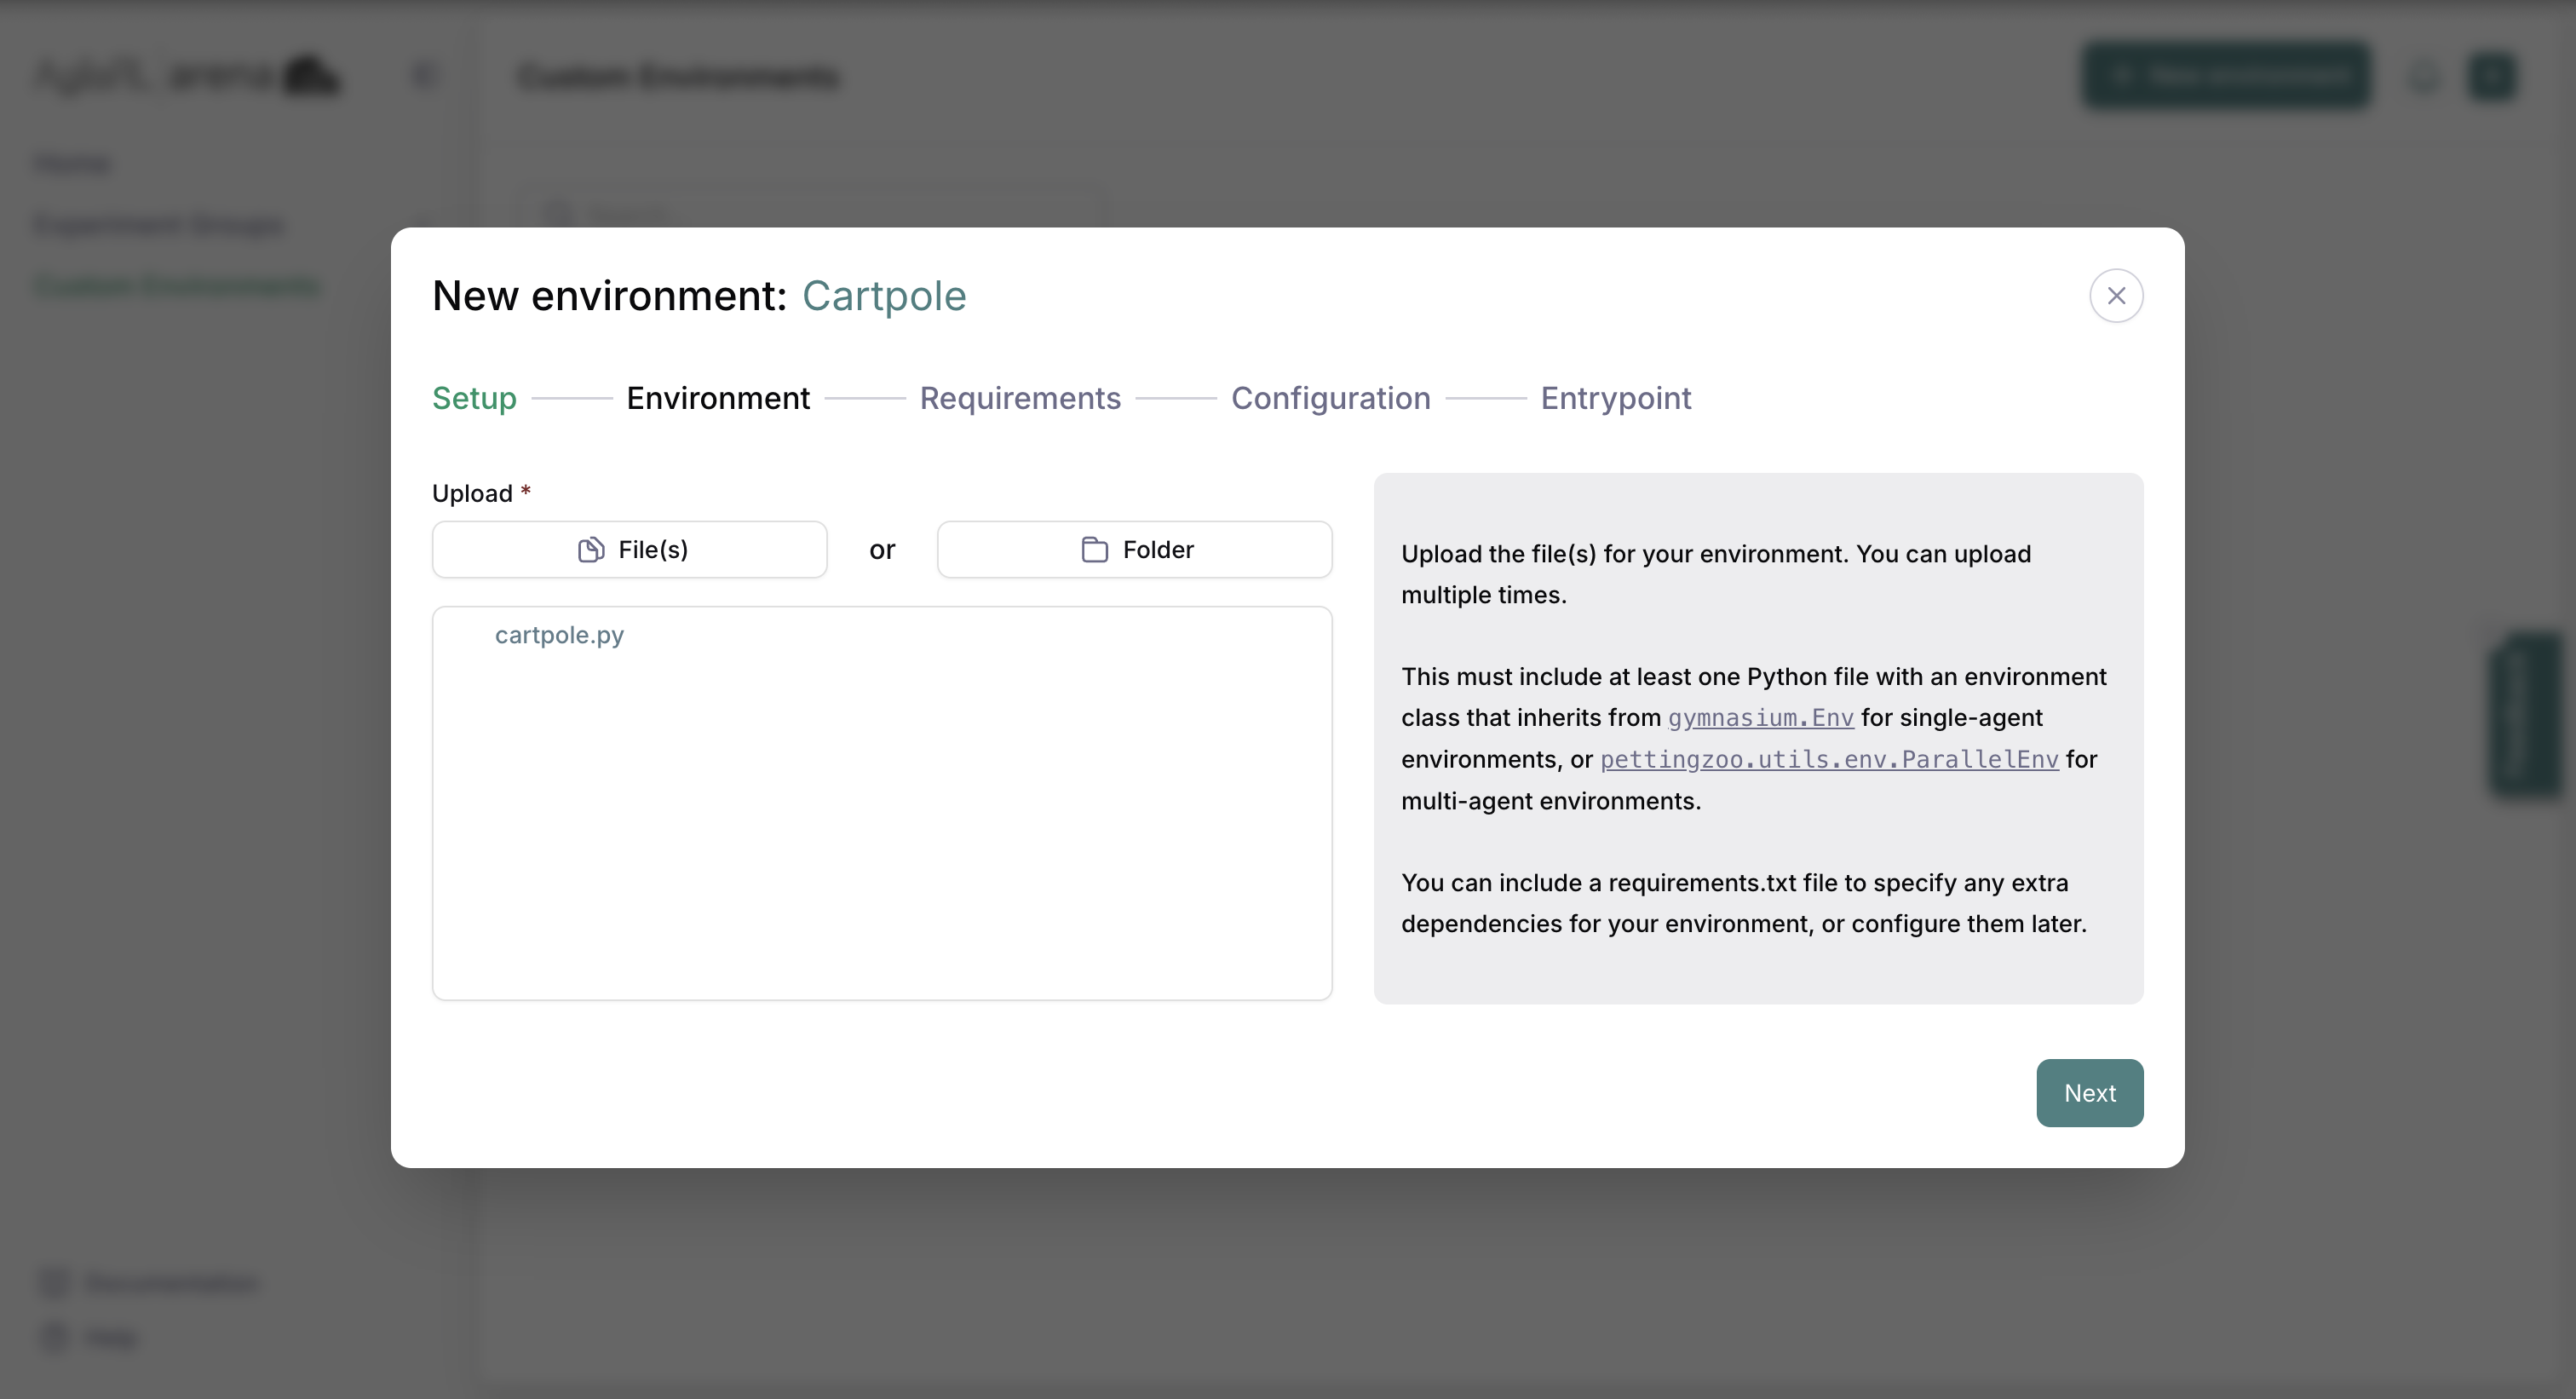Switch to the Requirements step
The height and width of the screenshot is (1399, 2576).
(x=1020, y=398)
